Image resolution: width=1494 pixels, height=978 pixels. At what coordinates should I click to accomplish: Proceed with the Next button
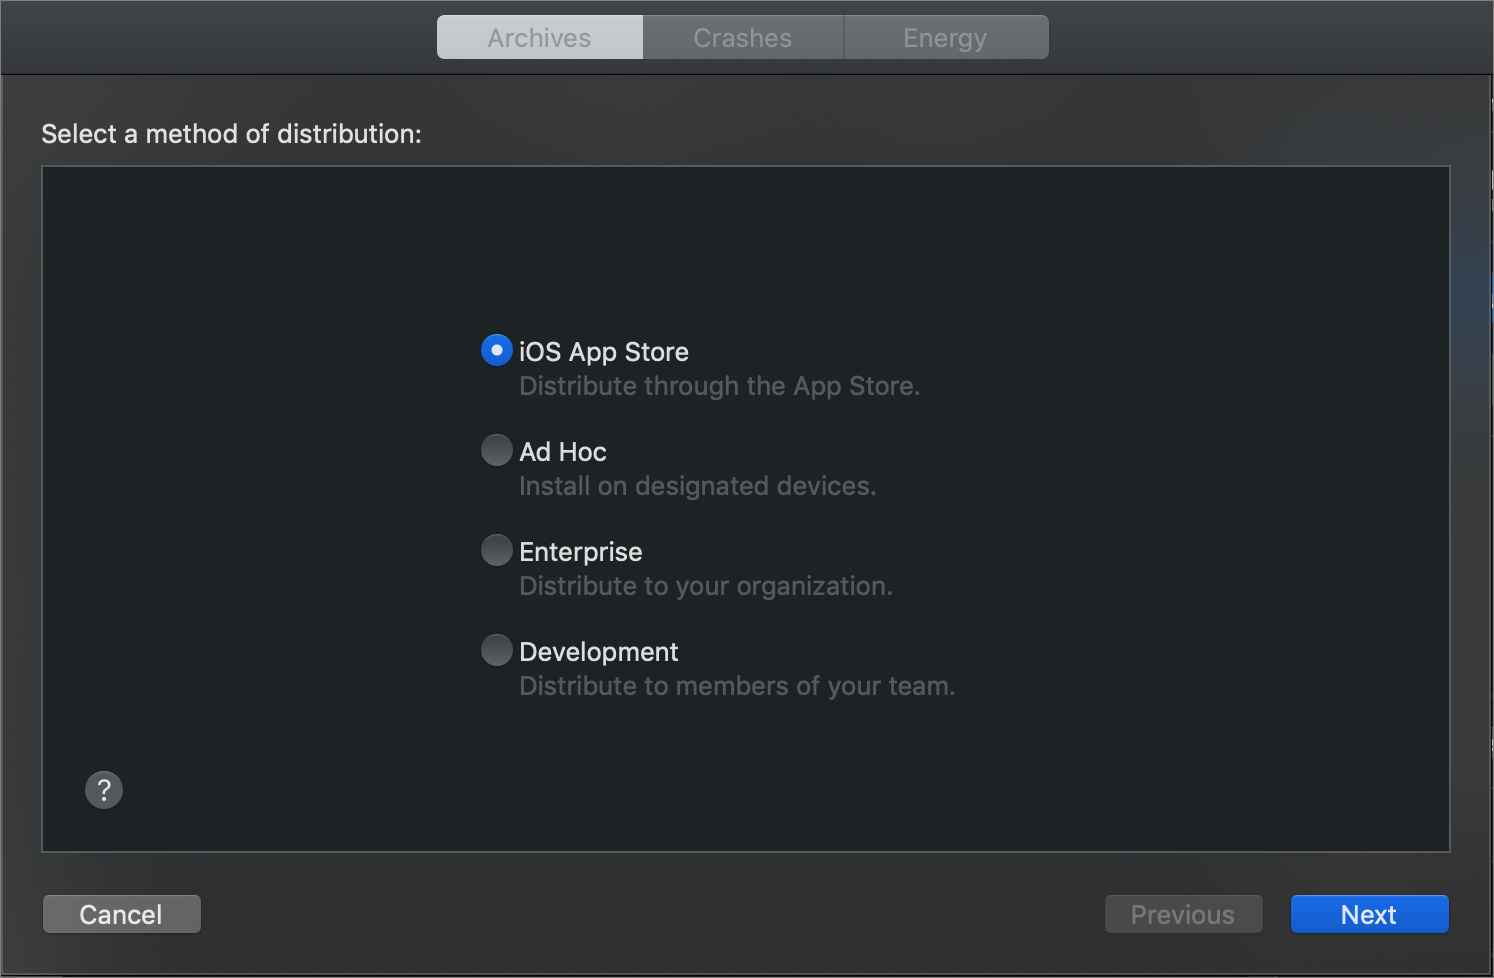click(x=1370, y=914)
